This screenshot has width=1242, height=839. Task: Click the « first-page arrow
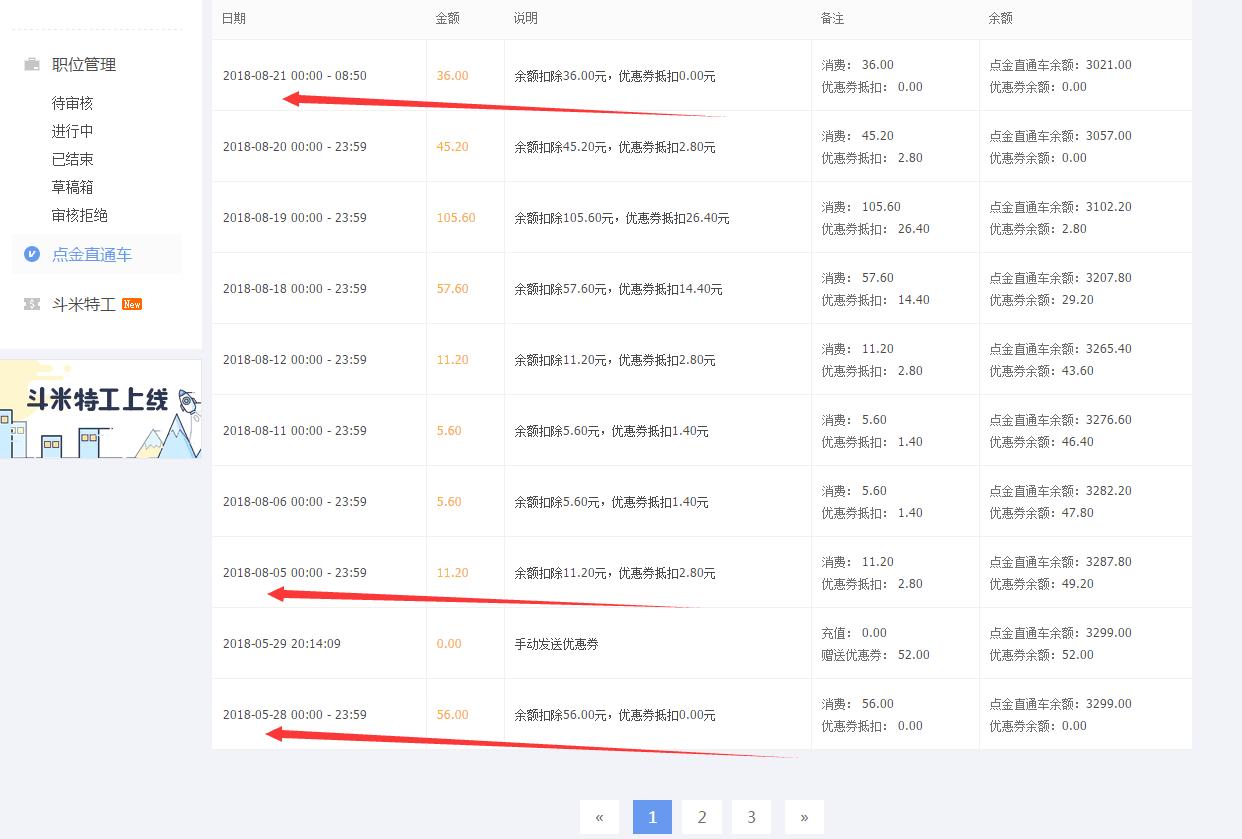[x=599, y=817]
